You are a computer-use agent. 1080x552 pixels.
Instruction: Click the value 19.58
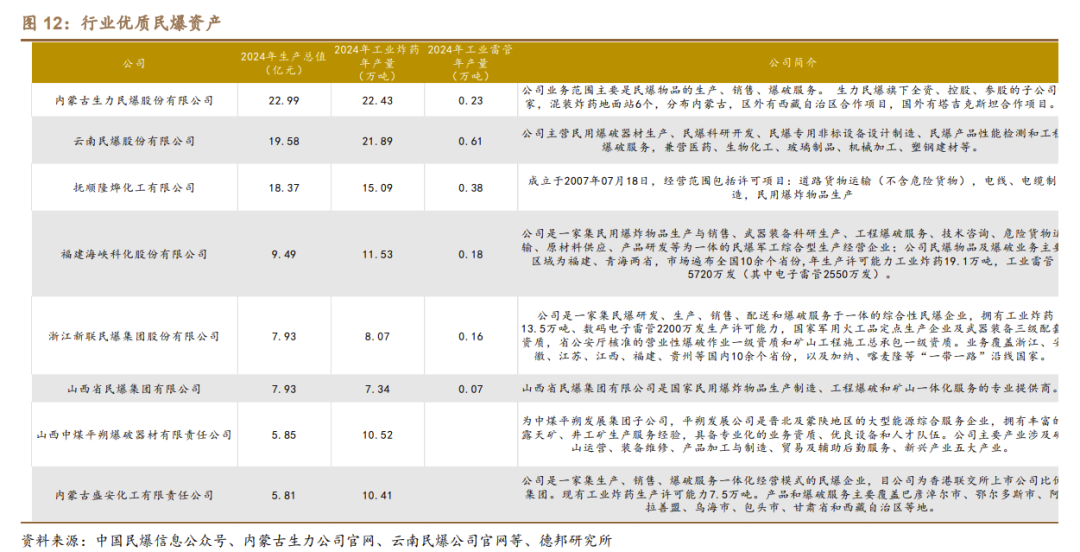284,141
